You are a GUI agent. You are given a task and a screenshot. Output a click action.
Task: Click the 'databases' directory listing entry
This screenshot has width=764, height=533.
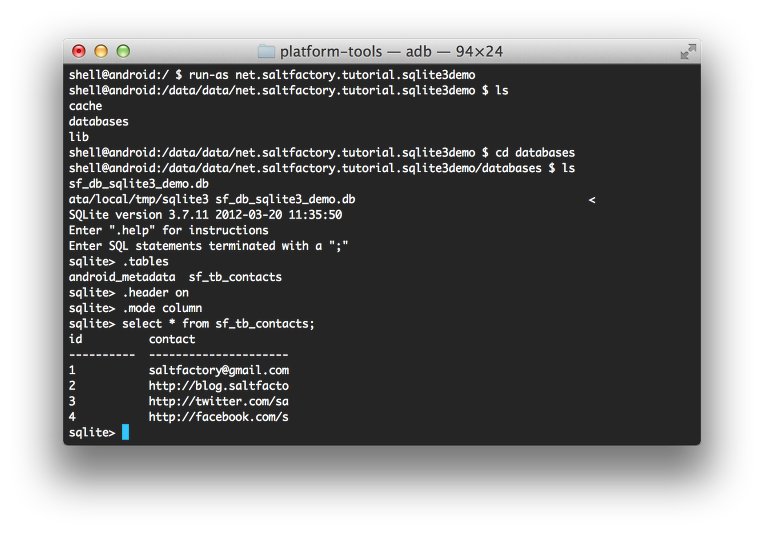pos(98,121)
